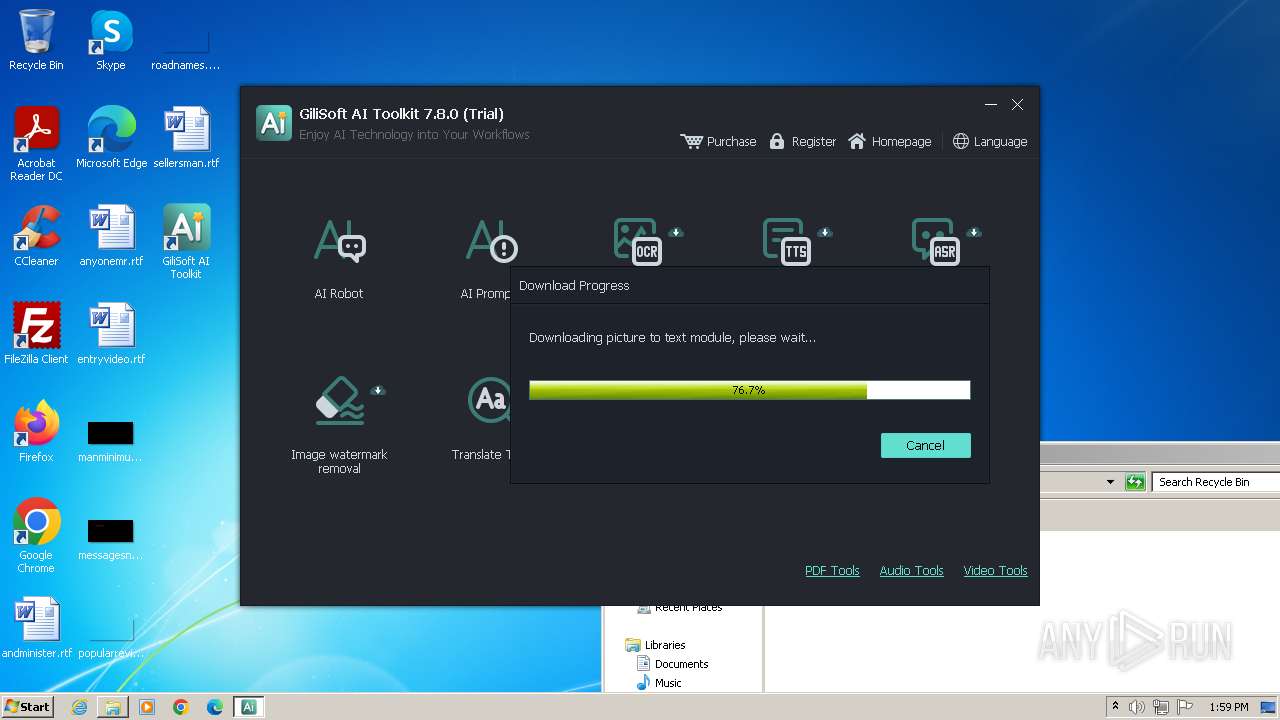1280x720 pixels.
Task: Open the Video Tools link
Action: 995,570
